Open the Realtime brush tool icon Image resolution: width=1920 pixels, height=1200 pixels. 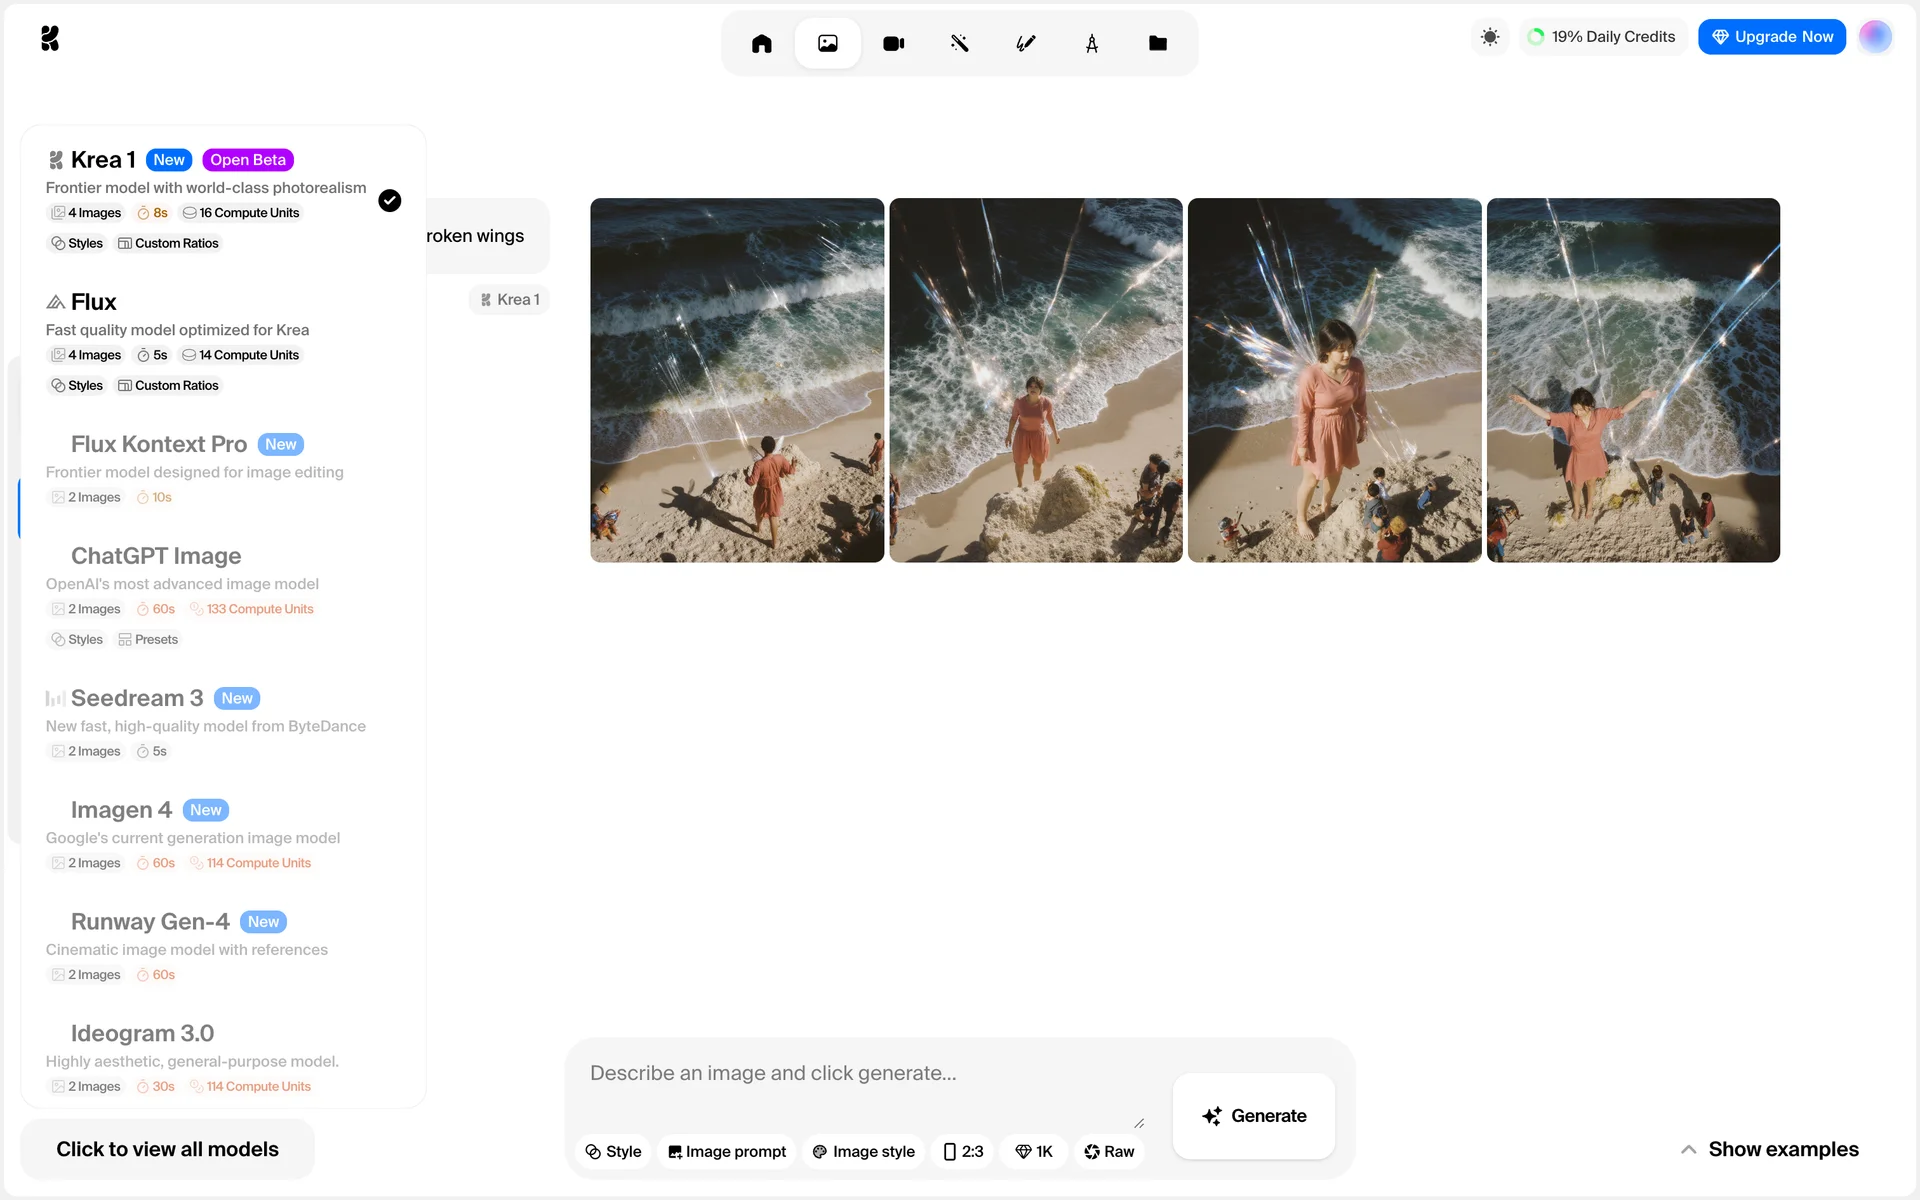point(1025,43)
